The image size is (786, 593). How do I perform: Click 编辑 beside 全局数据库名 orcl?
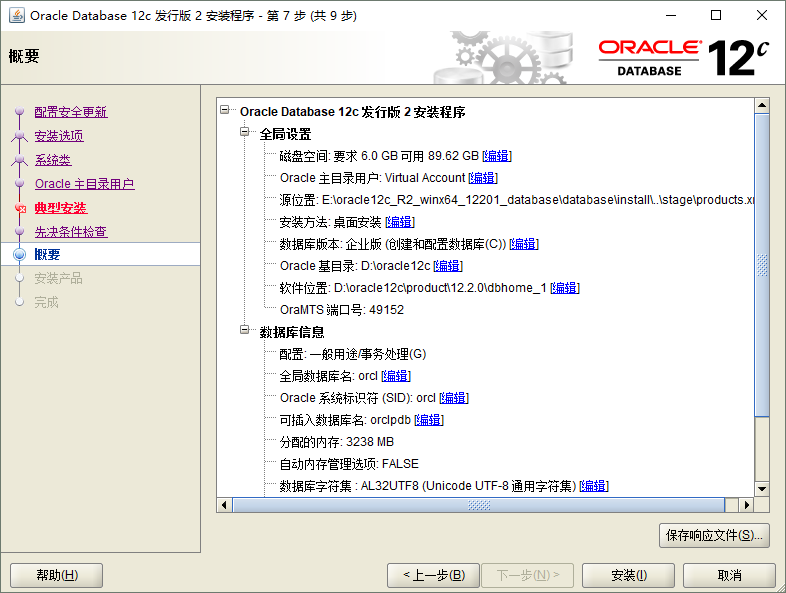[x=396, y=376]
